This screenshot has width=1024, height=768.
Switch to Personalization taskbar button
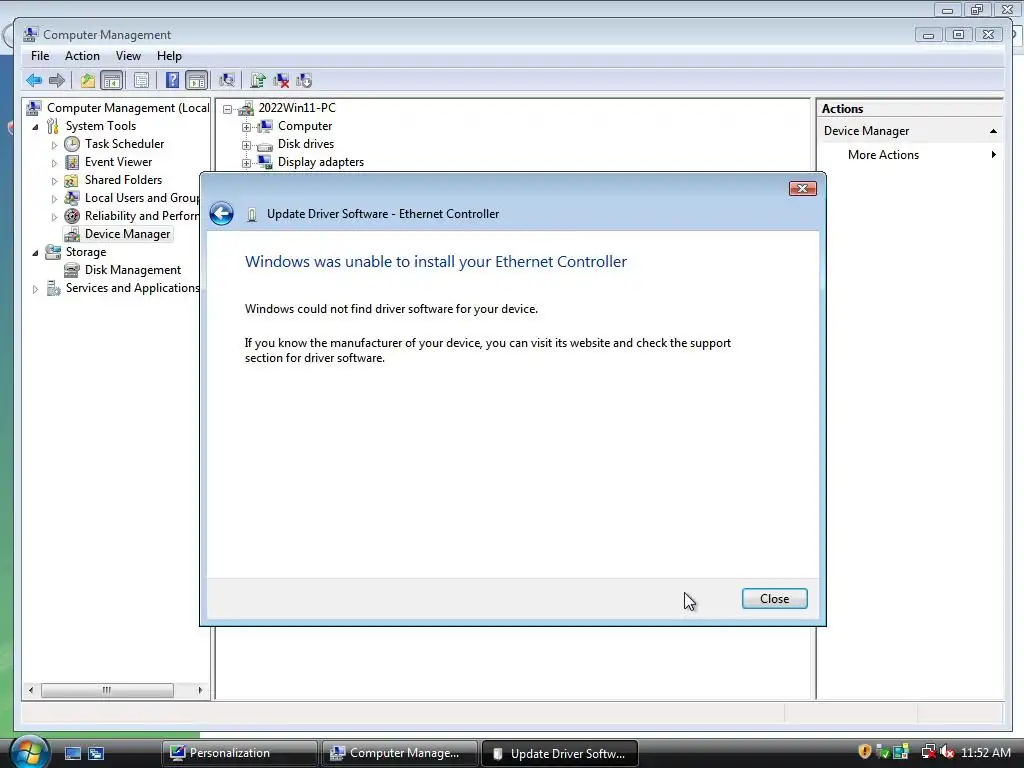240,753
